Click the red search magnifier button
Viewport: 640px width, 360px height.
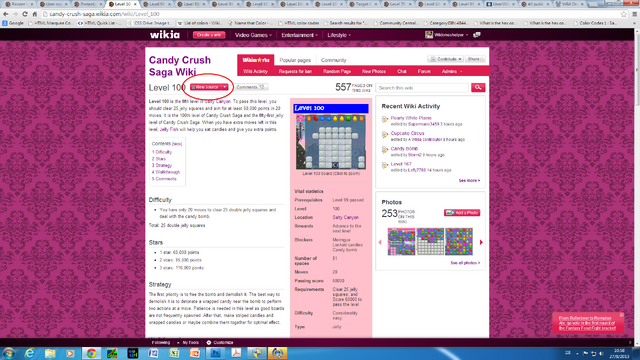(478, 87)
